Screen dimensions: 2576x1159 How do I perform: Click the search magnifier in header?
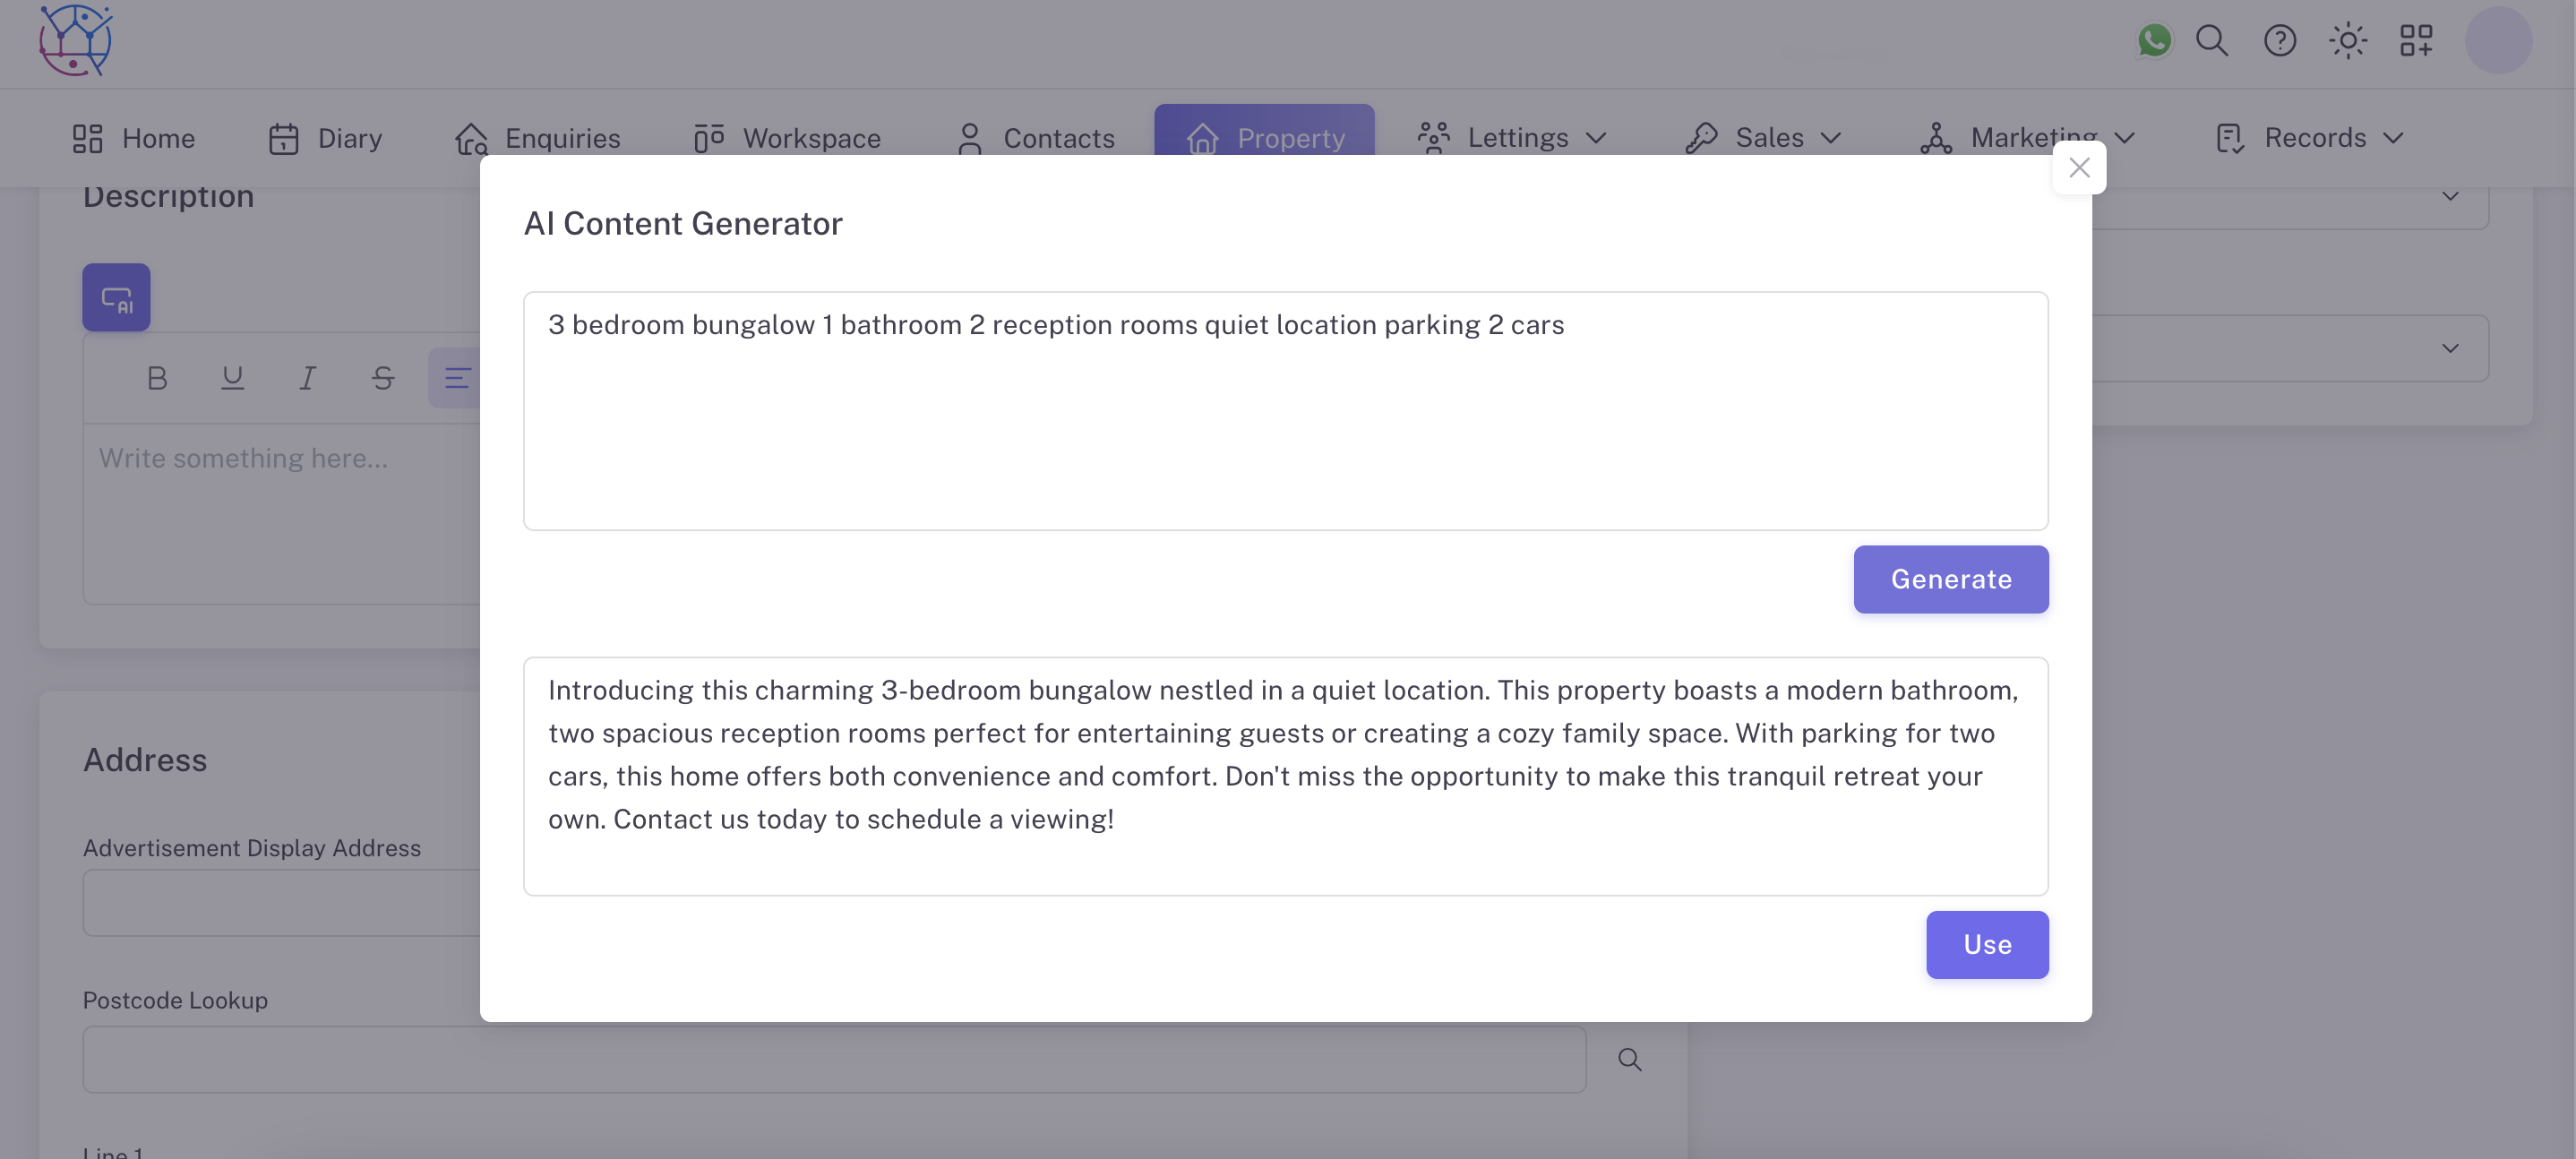[2211, 41]
